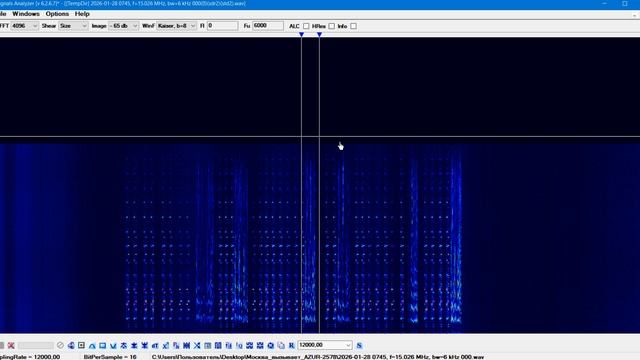Click the Fu upper frequency field showing 6000
The image size is (640, 360).
pos(268,26)
